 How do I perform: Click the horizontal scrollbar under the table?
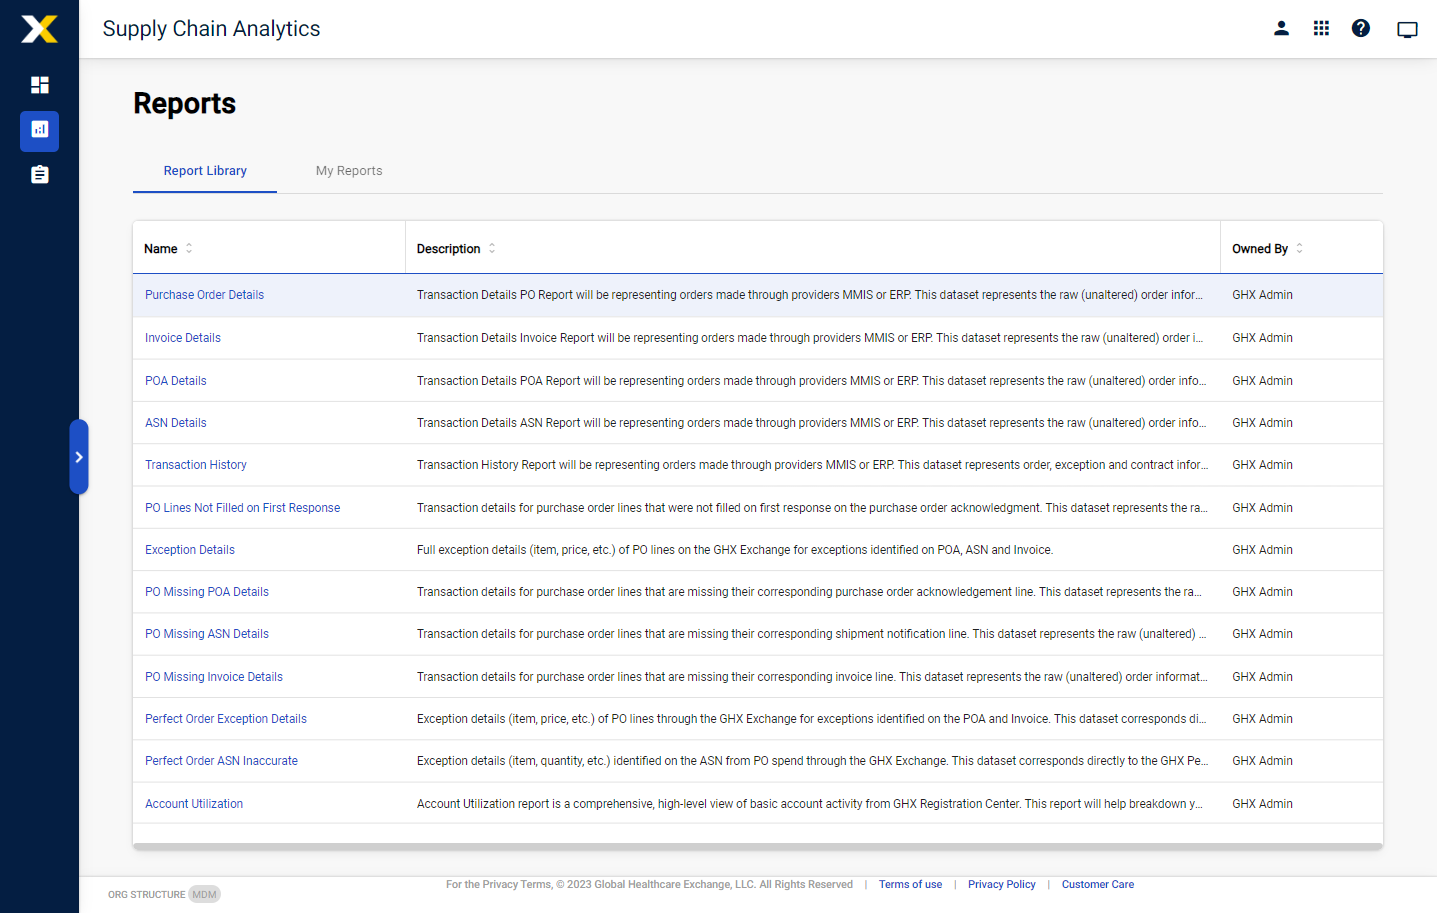(757, 846)
